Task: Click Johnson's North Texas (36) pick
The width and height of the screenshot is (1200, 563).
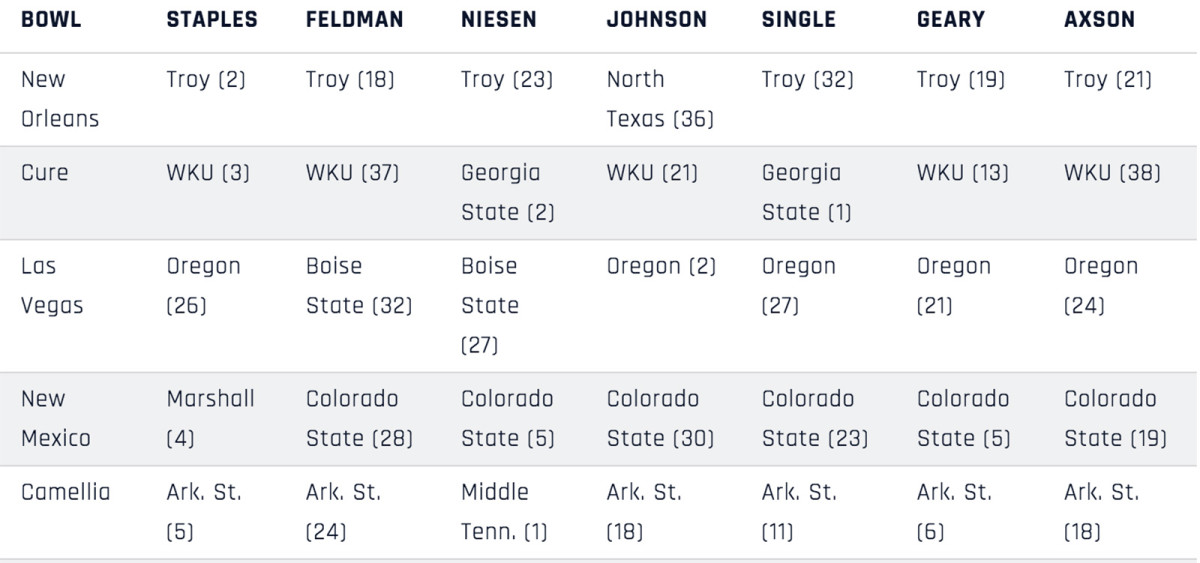Action: [659, 99]
